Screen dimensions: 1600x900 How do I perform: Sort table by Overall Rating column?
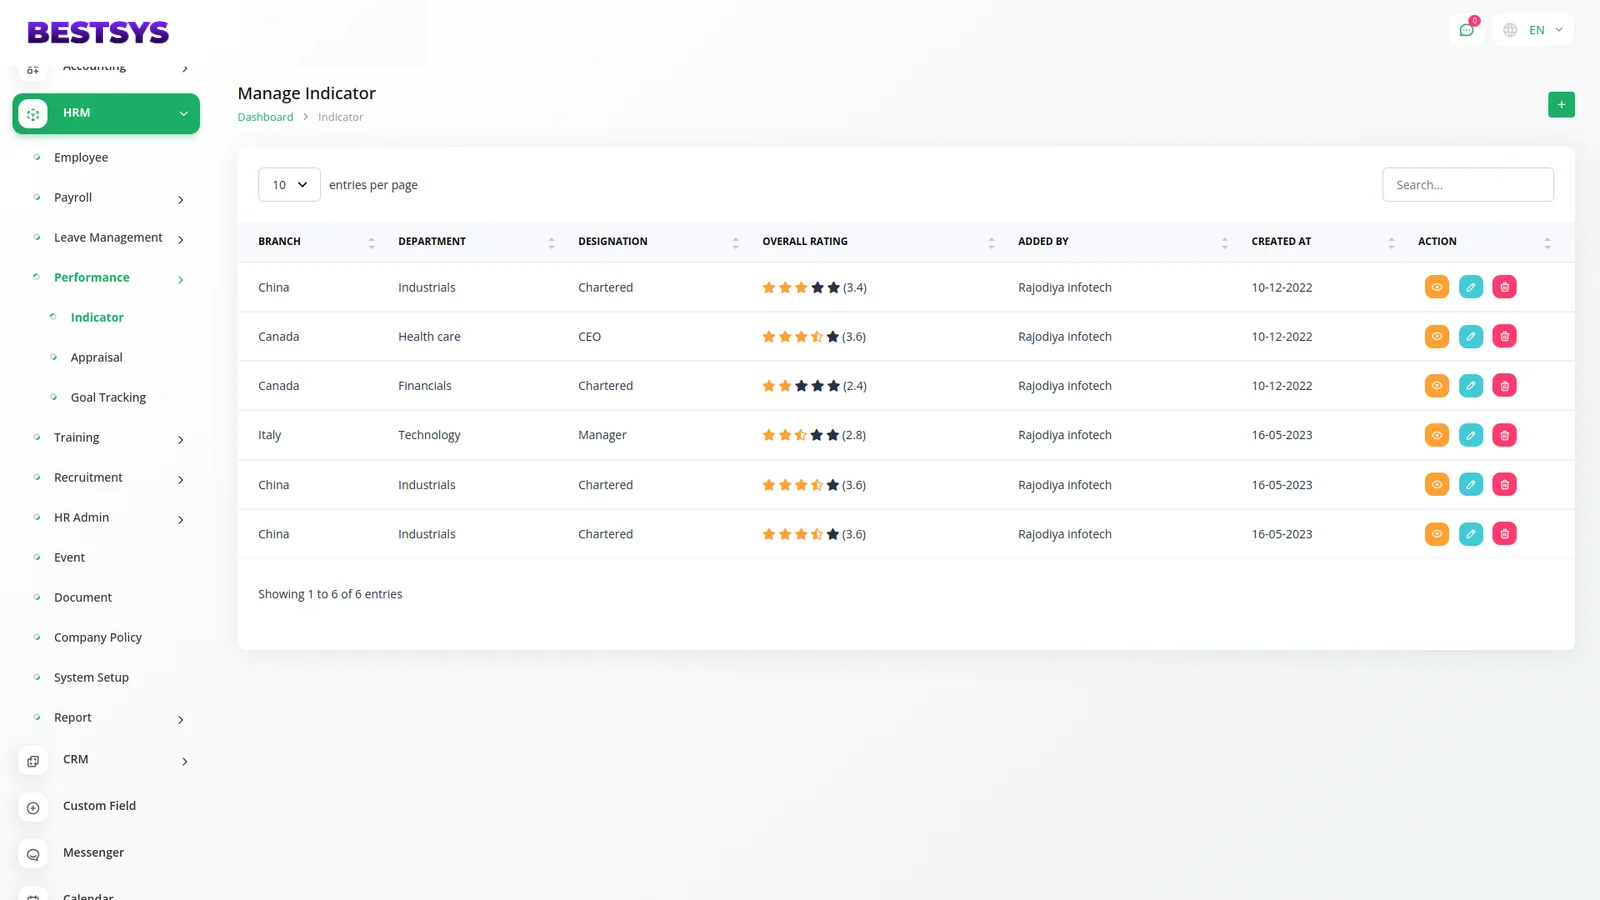coord(805,242)
